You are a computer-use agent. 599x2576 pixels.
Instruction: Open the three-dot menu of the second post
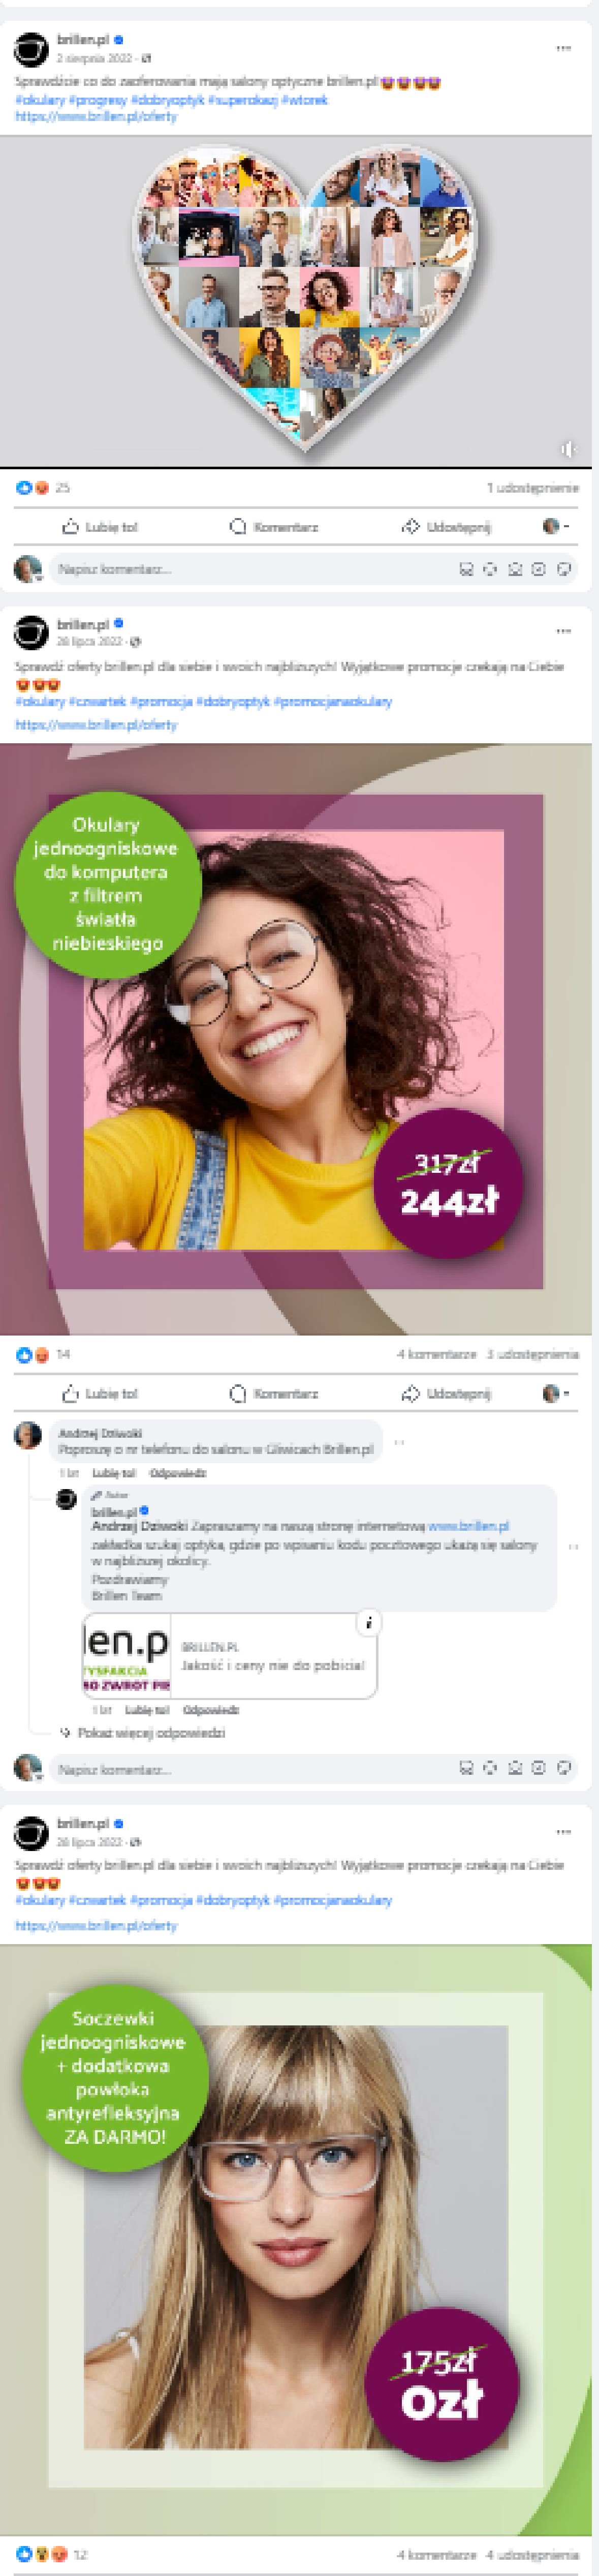click(x=563, y=631)
